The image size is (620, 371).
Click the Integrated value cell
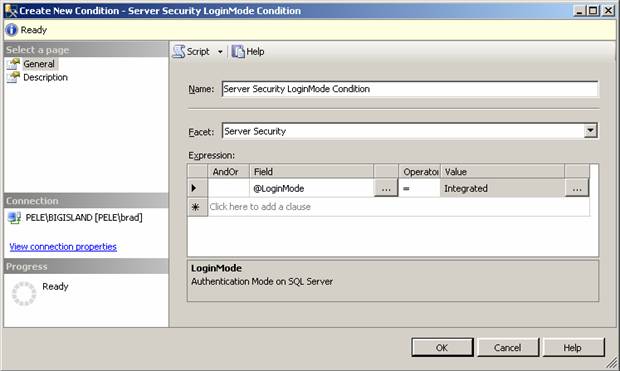click(502, 188)
